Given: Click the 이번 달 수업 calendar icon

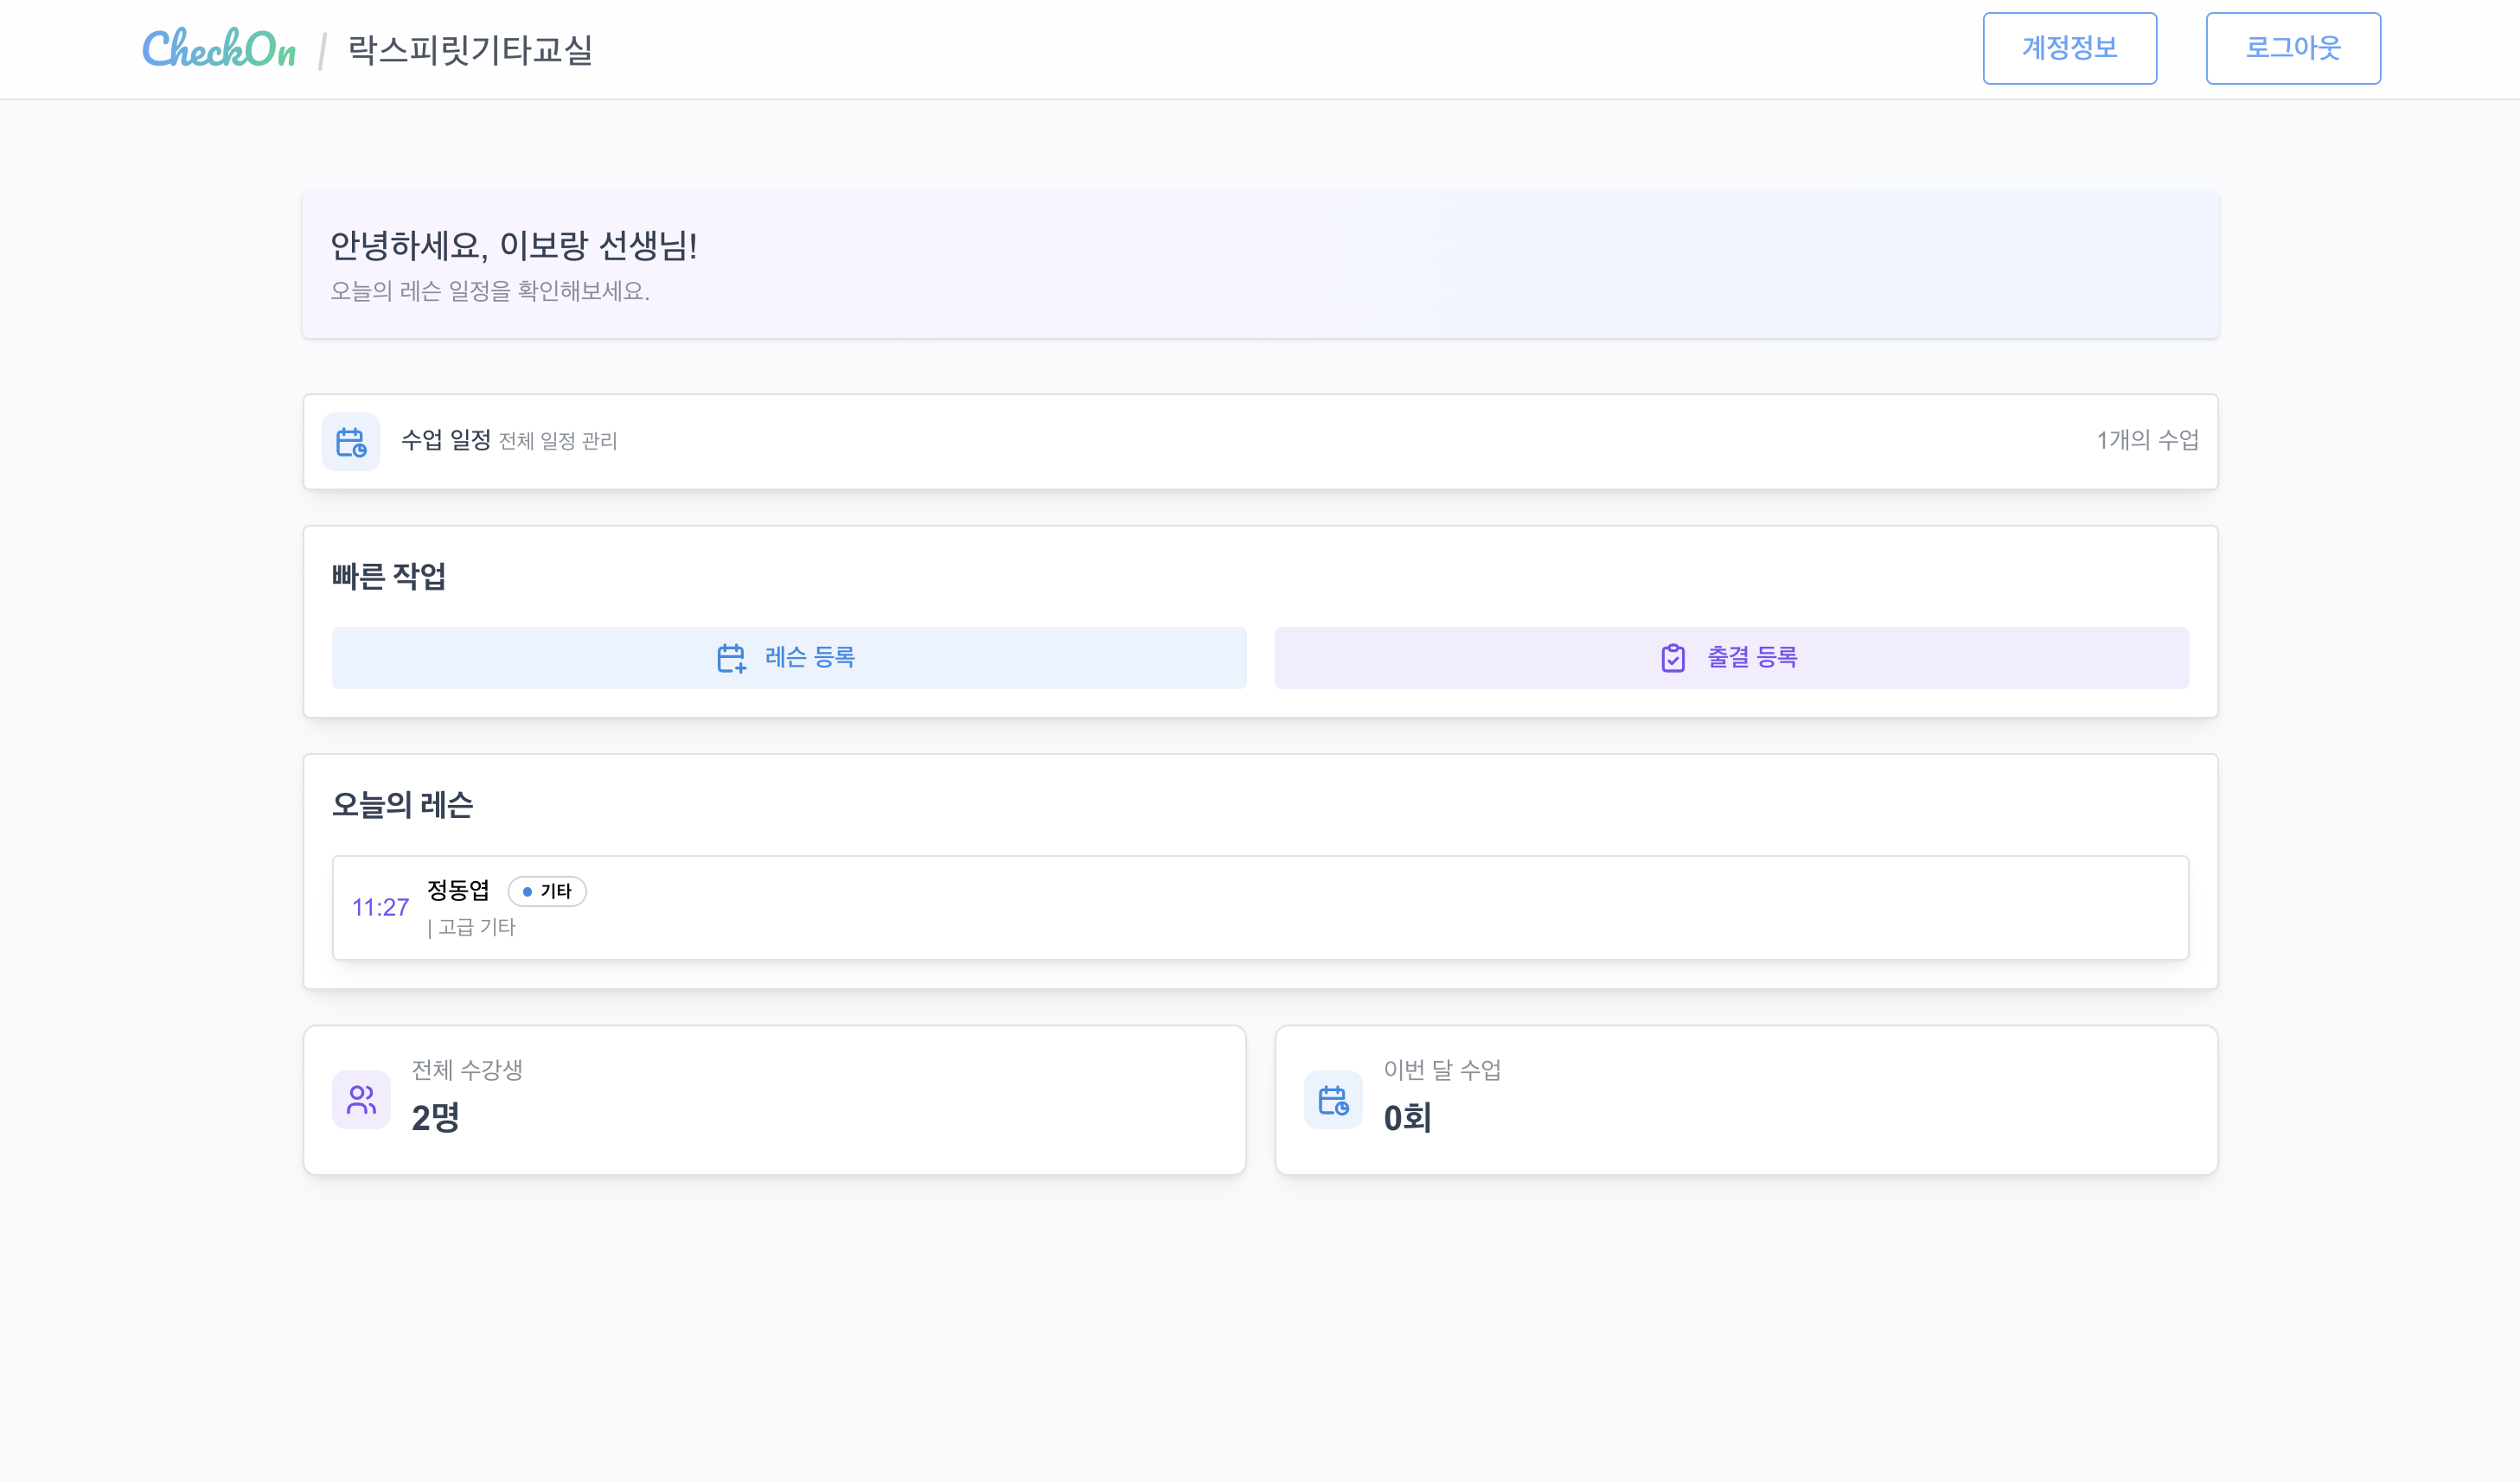Looking at the screenshot, I should coord(1333,1100).
